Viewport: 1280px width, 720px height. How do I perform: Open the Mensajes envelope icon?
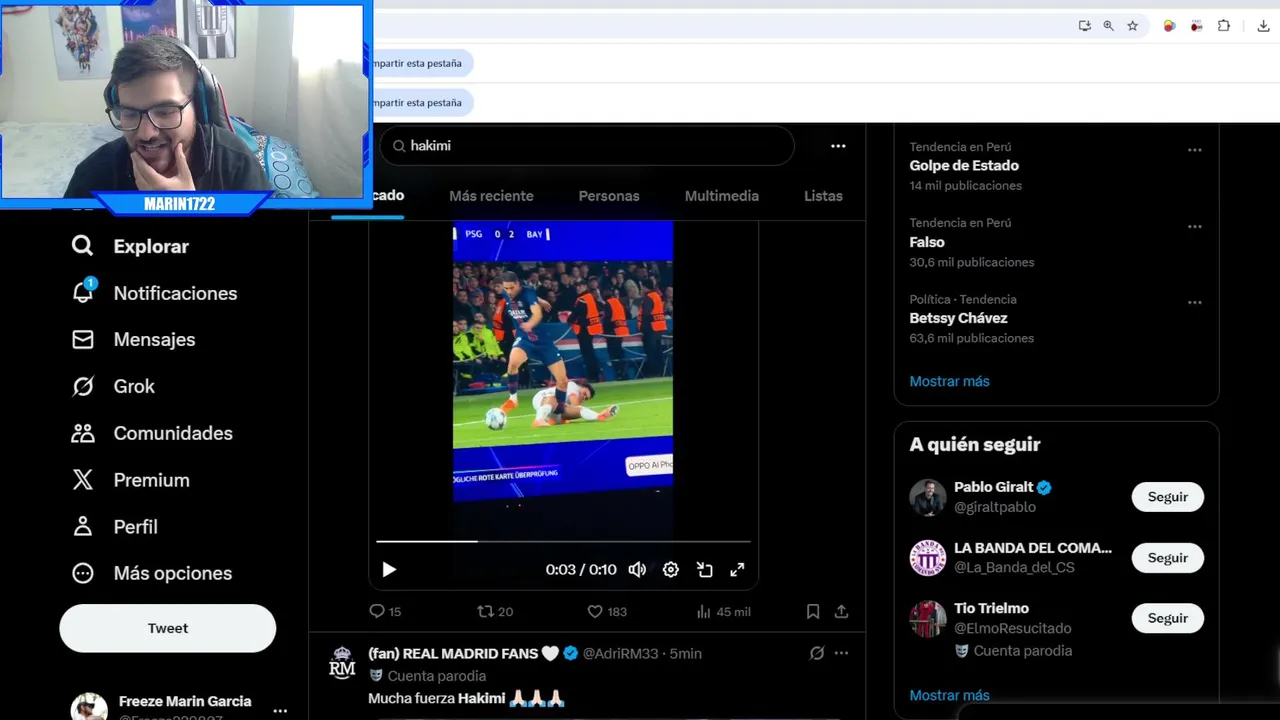coord(83,339)
